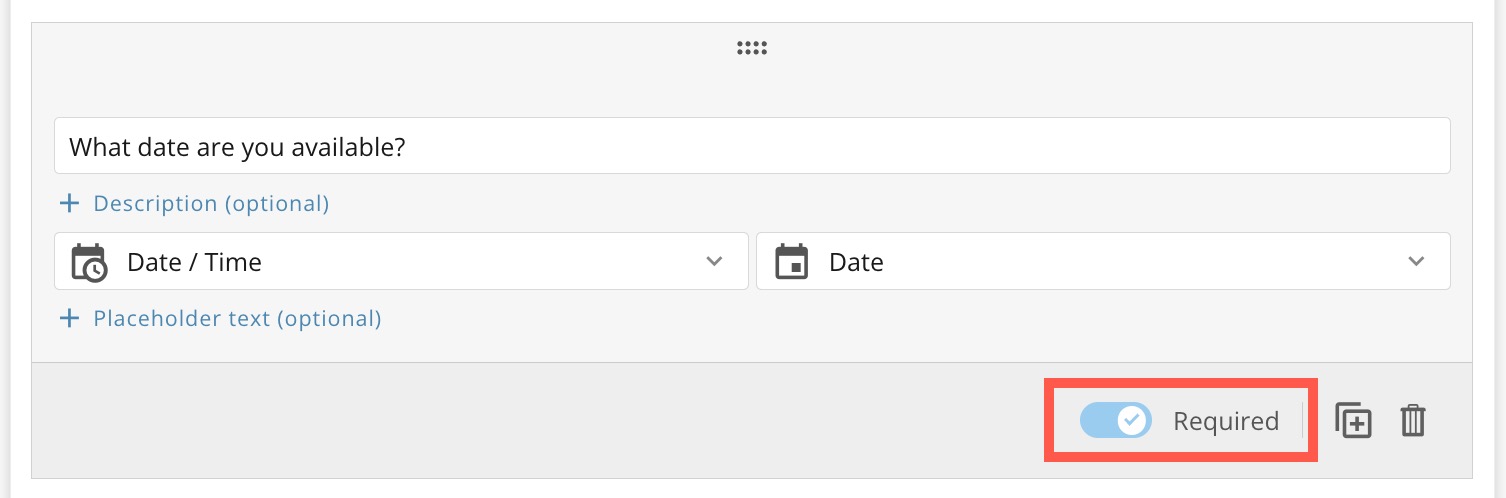This screenshot has height=498, width=1506.
Task: Click the calendar-clock icon beside Date / Time
Action: click(x=89, y=263)
